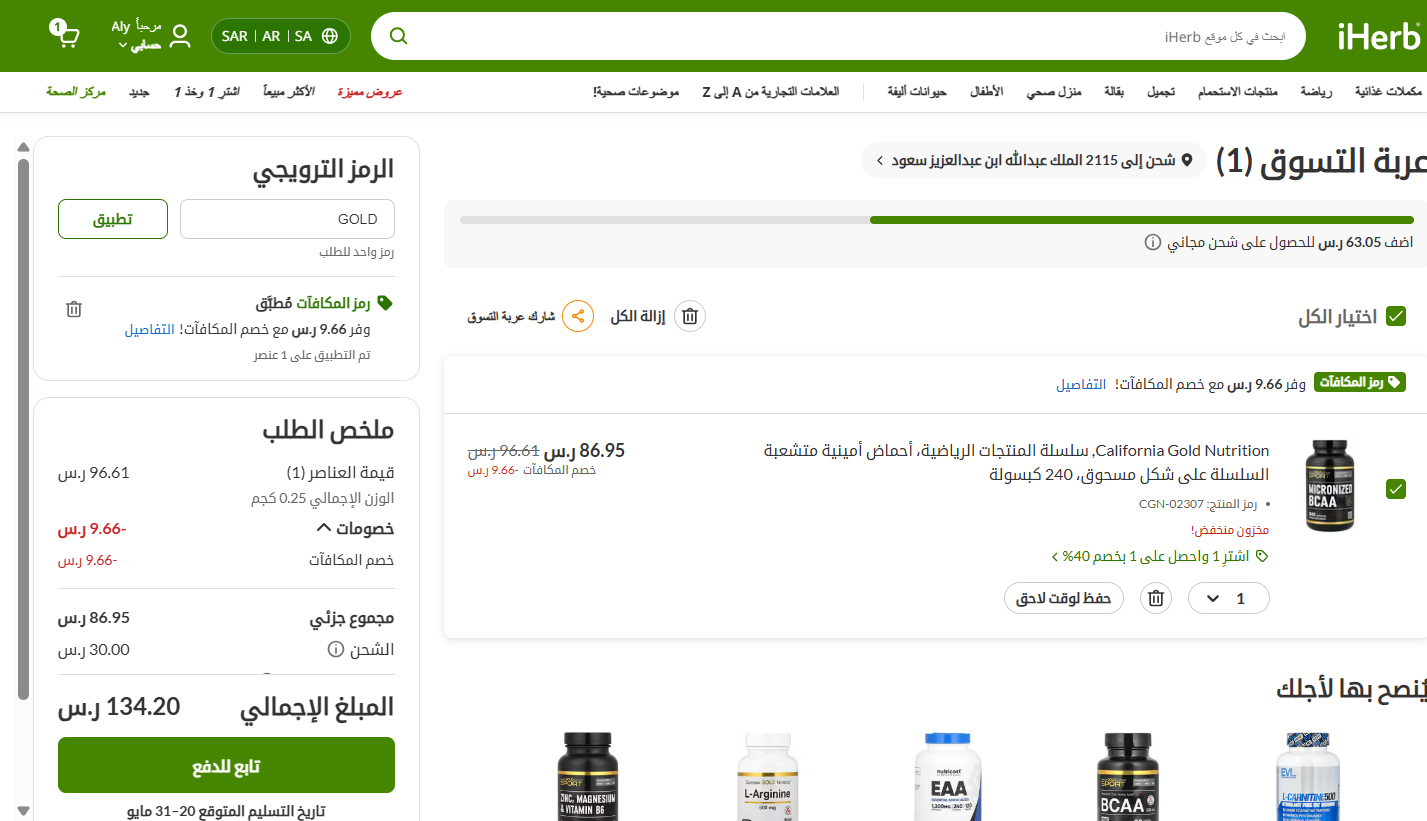The height and width of the screenshot is (821, 1427).
Task: Open the item quantity dropdown
Action: point(1229,598)
